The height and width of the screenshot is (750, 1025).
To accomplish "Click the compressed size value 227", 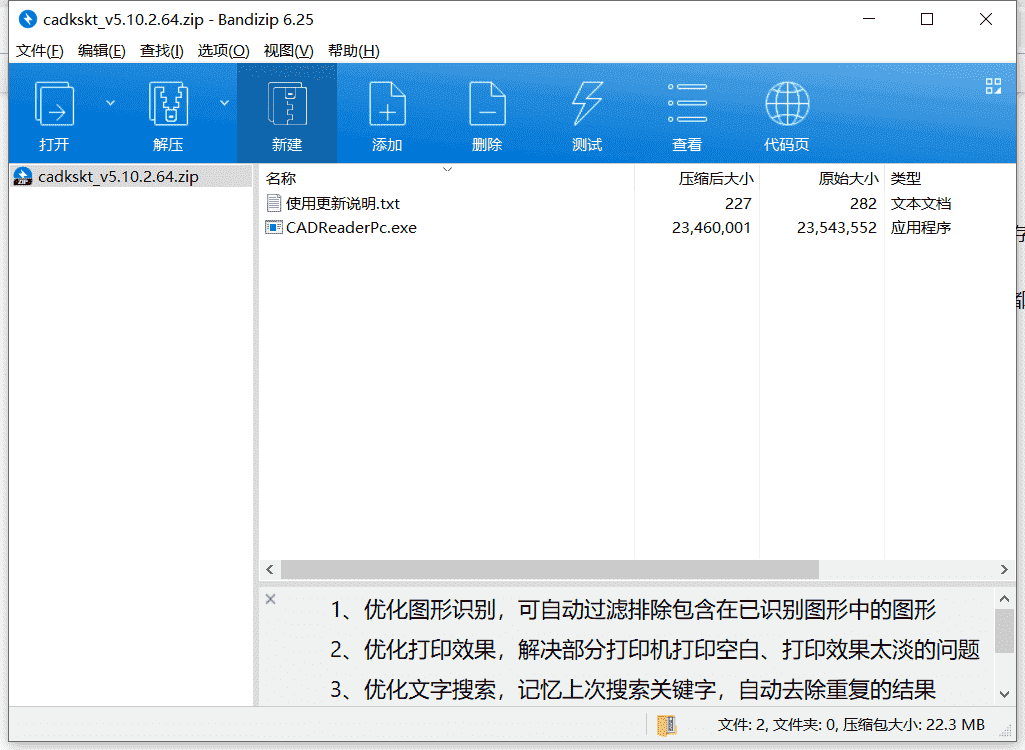I will click(x=738, y=203).
